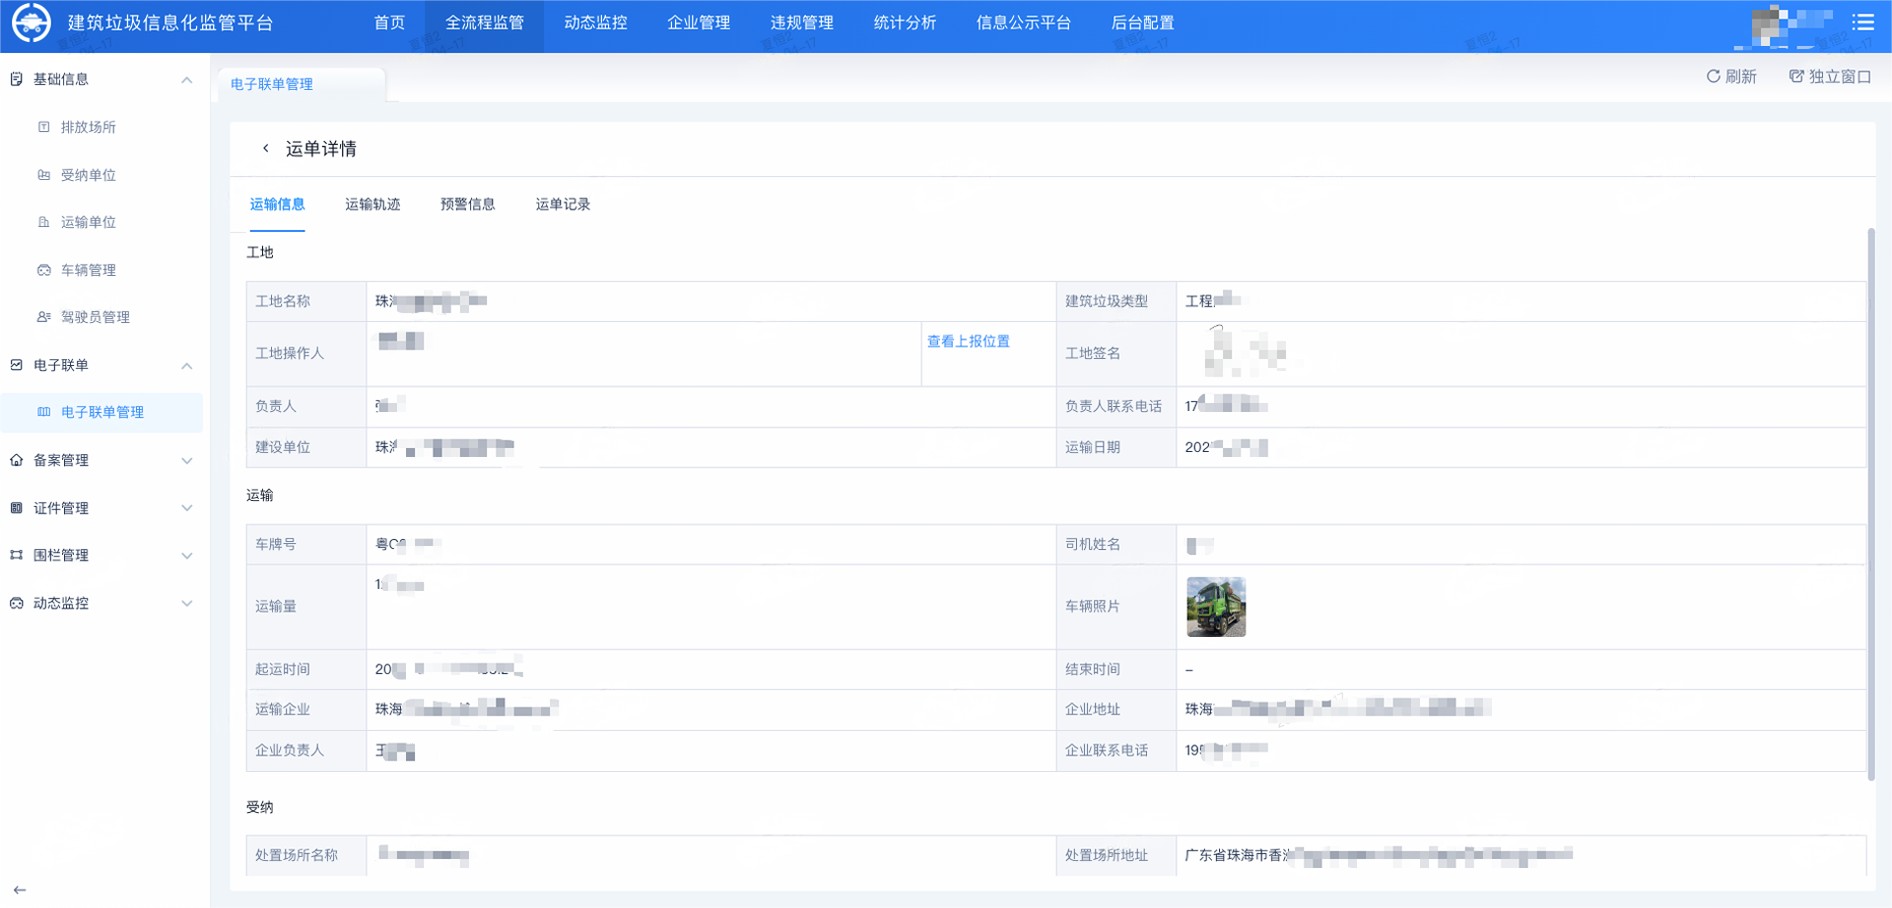Open 驾驶员管理 via its sidebar icon
This screenshot has height=908, width=1892.
coord(42,317)
